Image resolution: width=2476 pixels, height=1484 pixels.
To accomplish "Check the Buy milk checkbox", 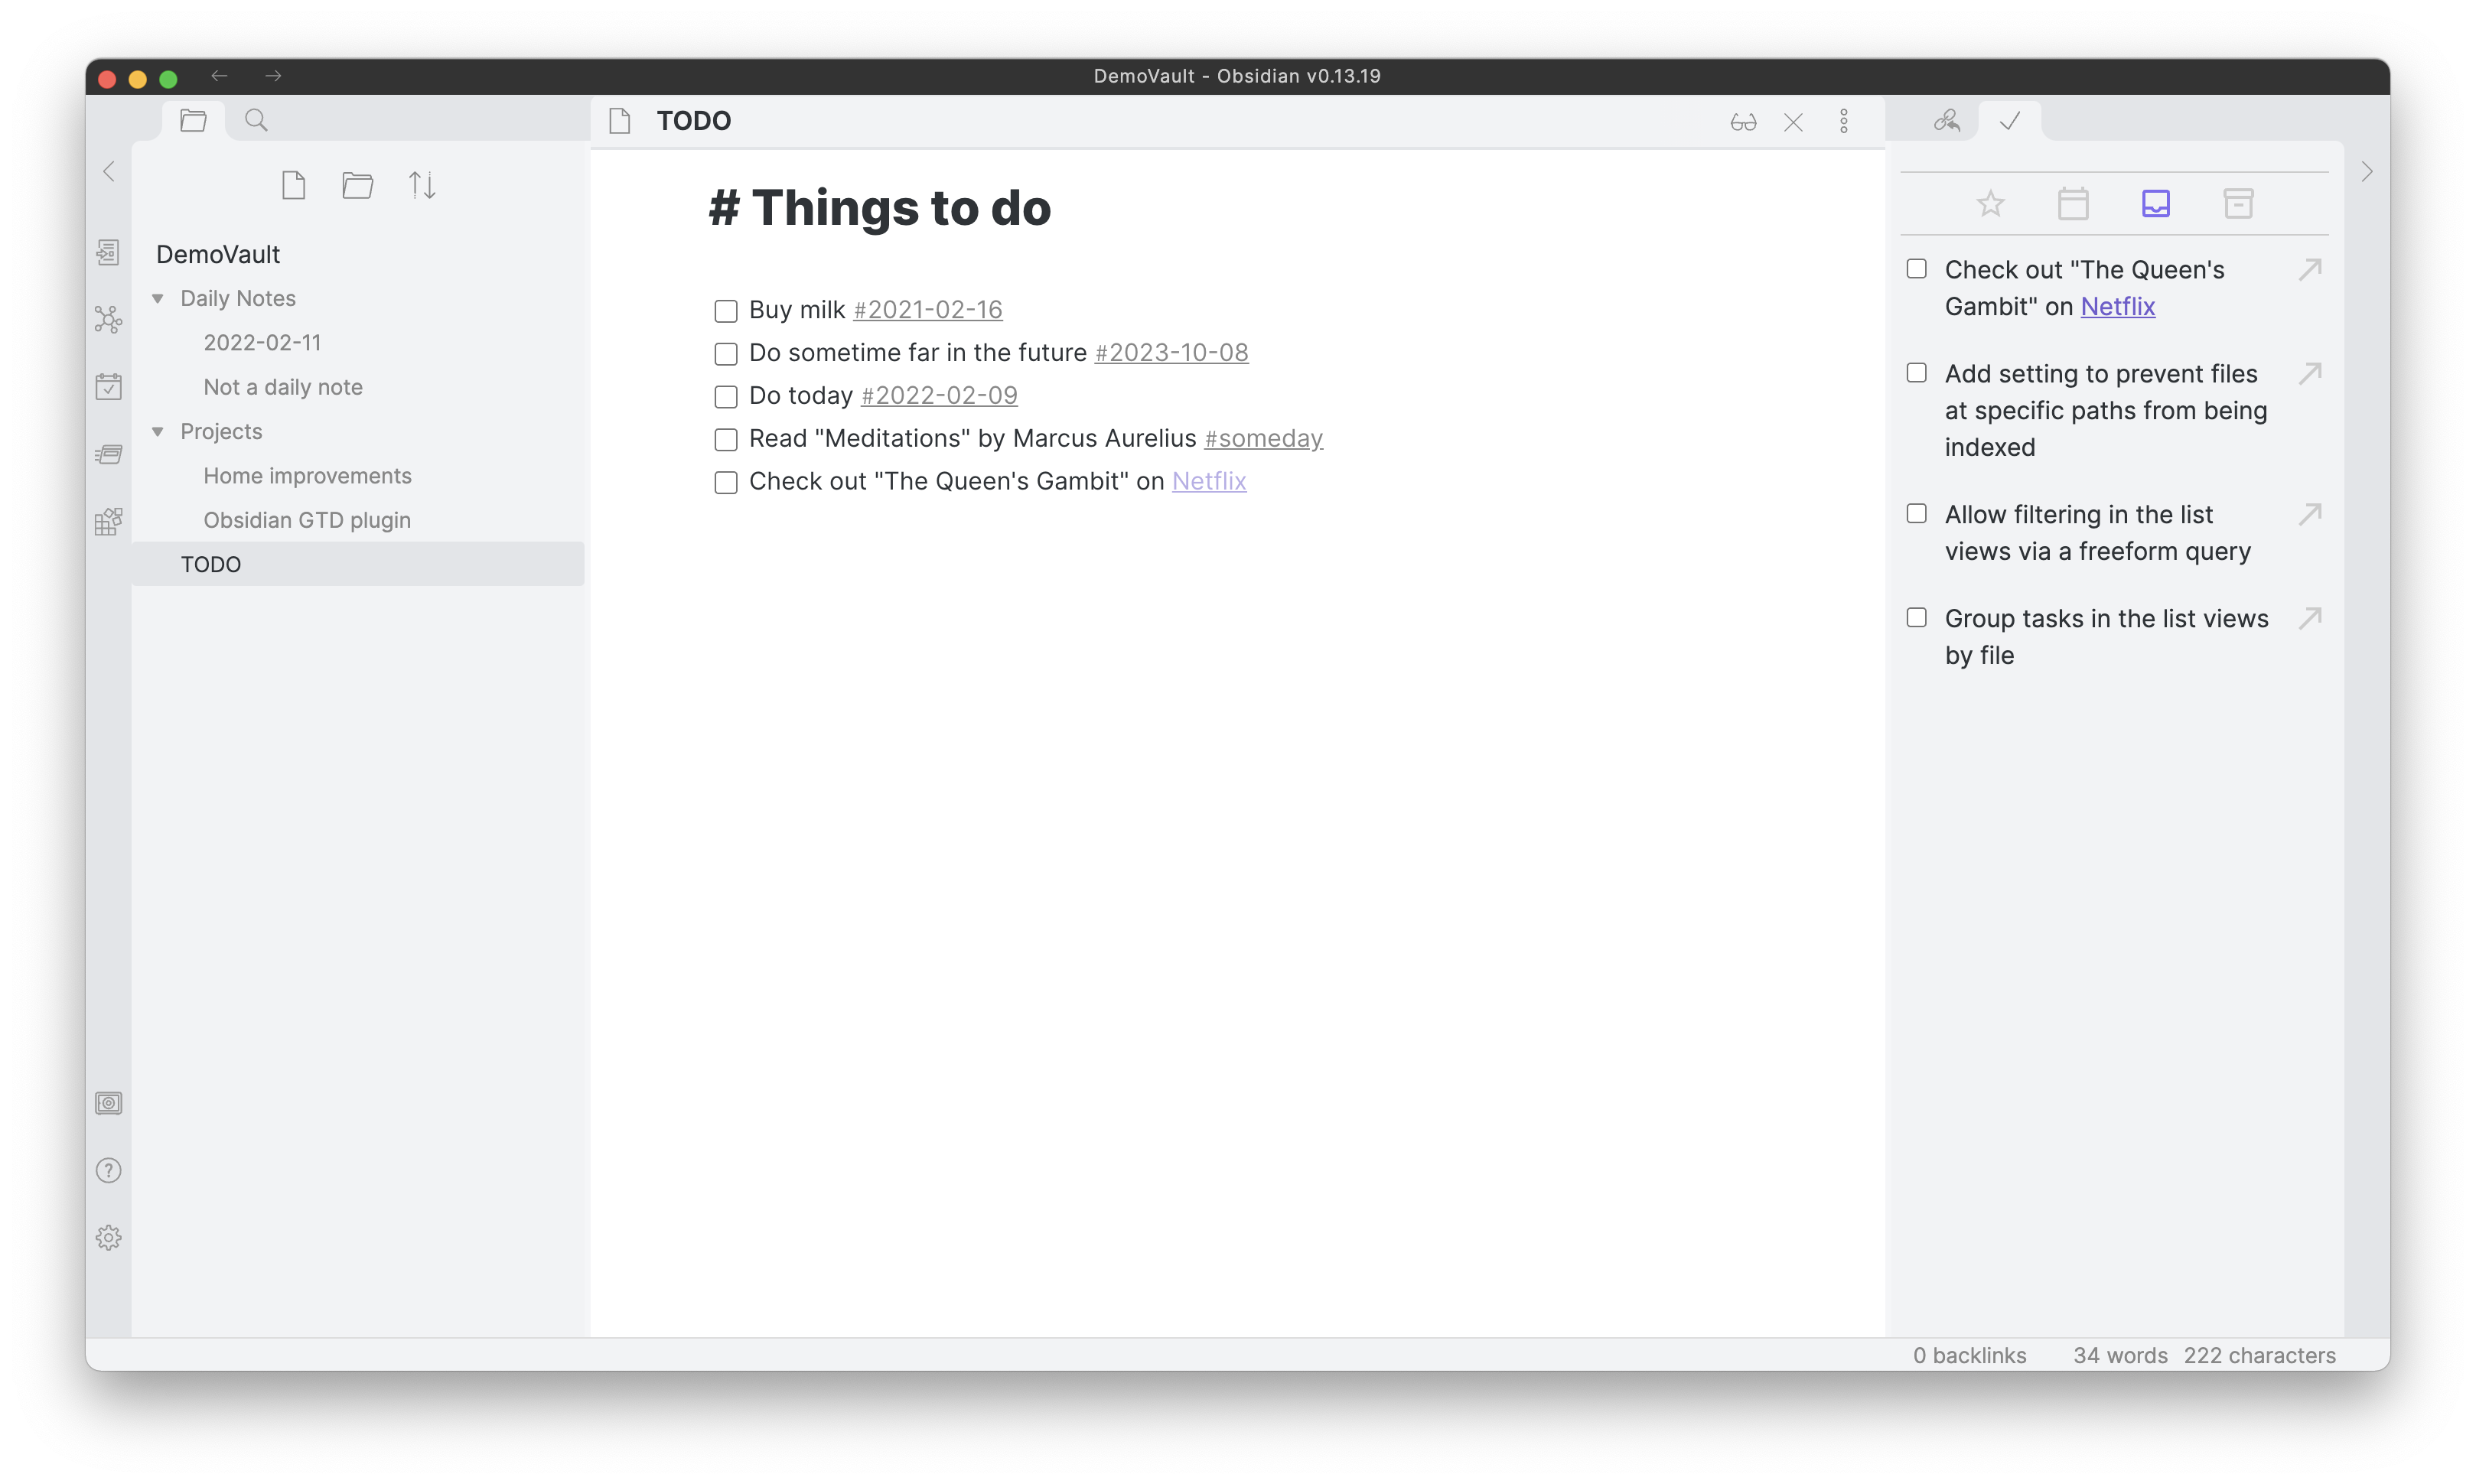I will click(x=726, y=311).
